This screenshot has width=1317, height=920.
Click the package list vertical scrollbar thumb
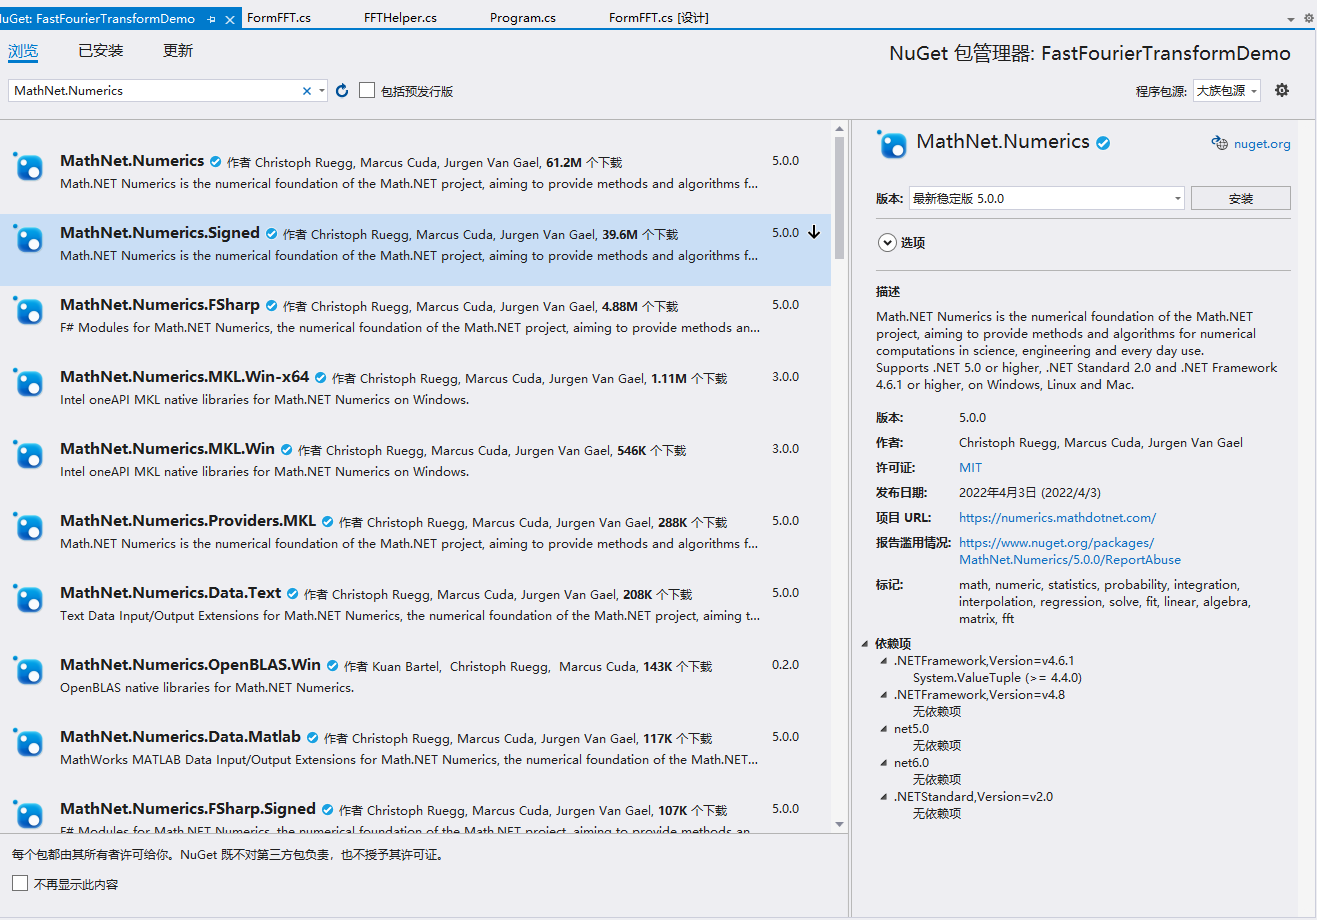click(x=840, y=198)
